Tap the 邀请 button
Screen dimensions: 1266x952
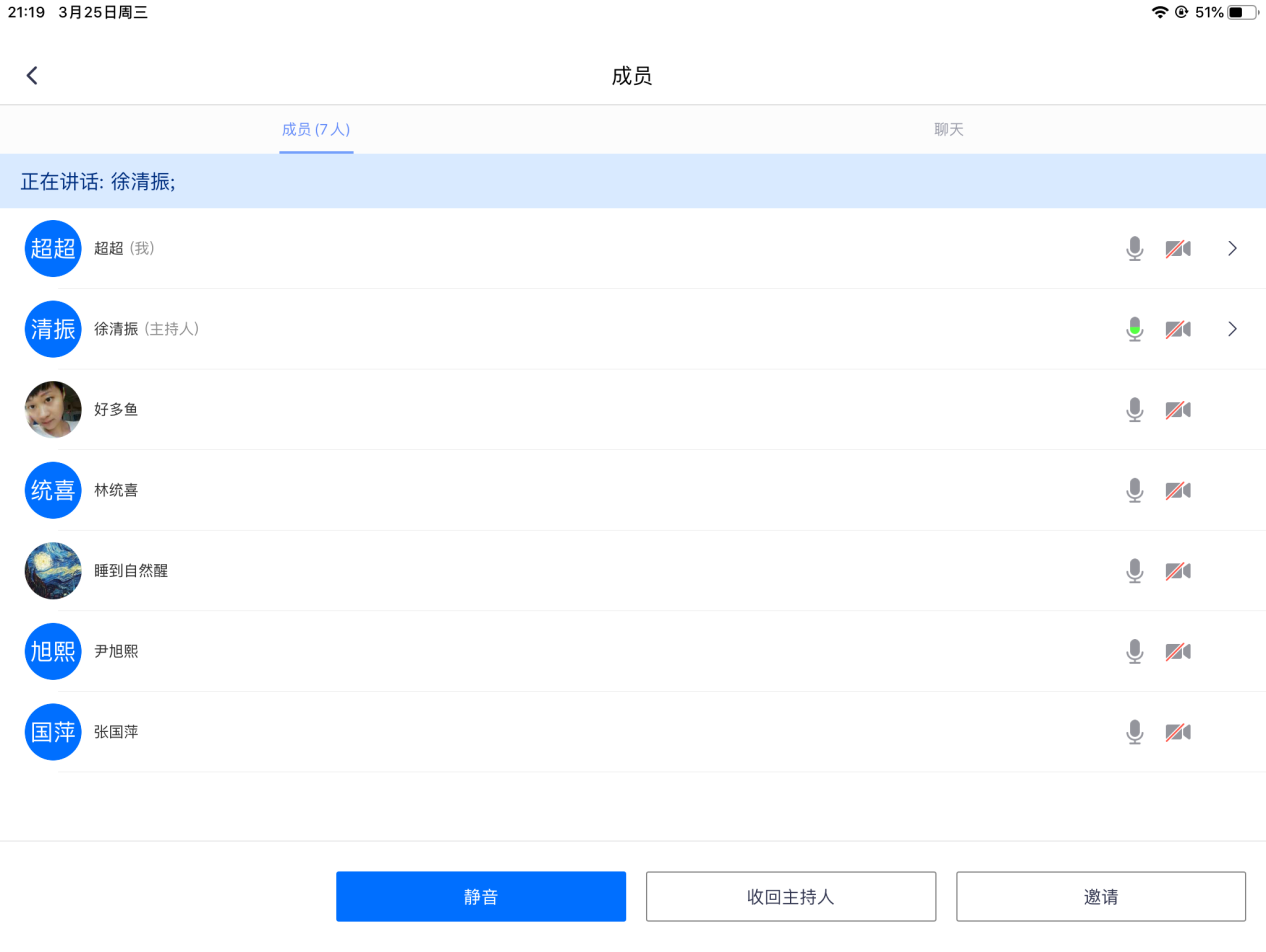pos(1100,897)
